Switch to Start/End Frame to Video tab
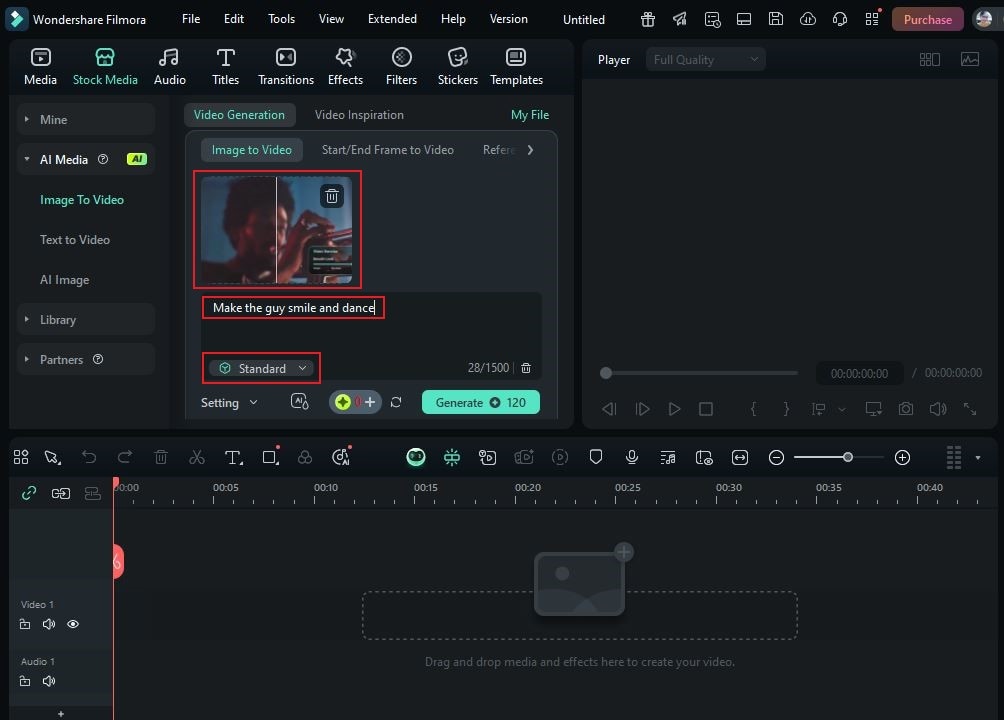 [387, 150]
